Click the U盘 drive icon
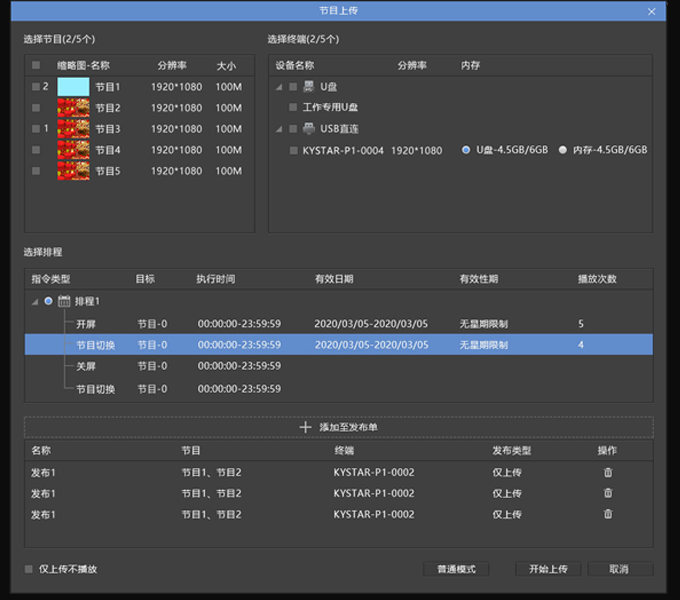Image resolution: width=680 pixels, height=600 pixels. 308,87
